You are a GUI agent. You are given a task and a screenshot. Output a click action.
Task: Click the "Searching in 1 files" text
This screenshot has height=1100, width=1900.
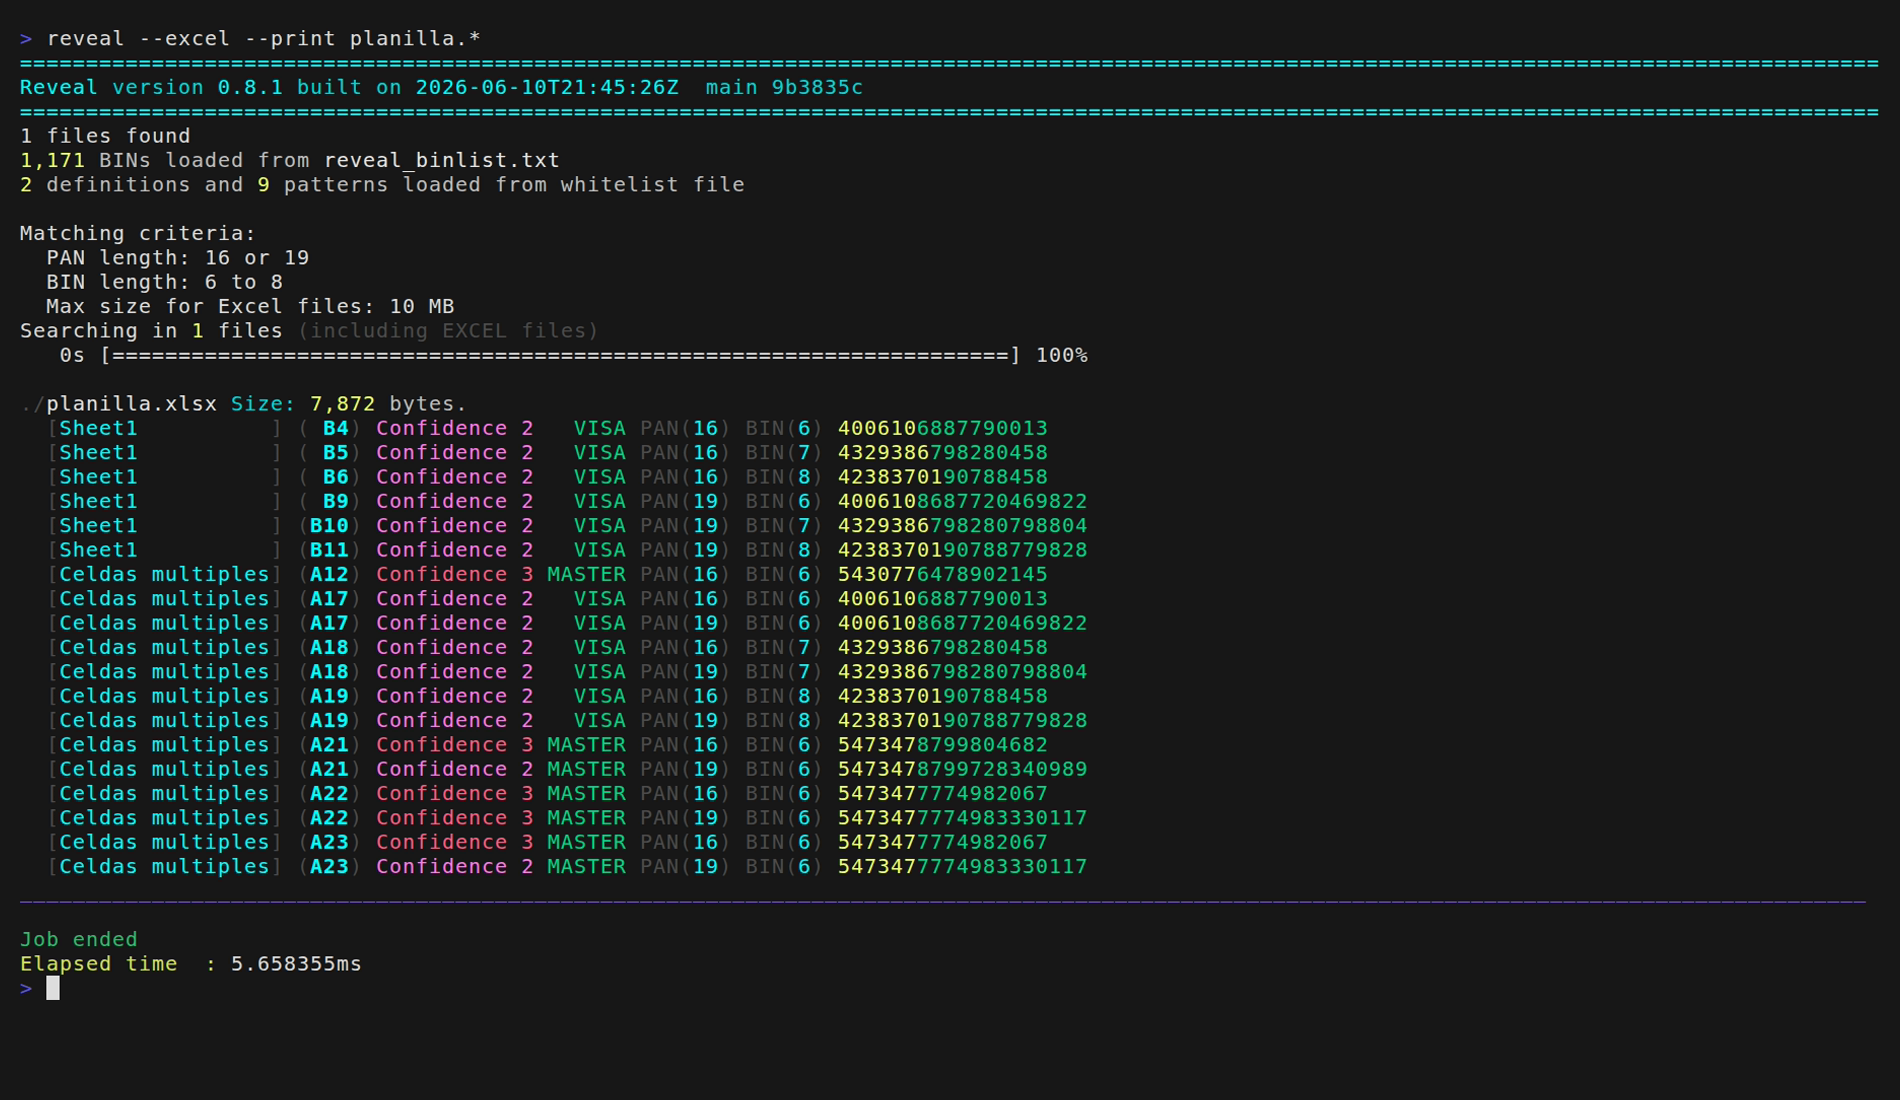pyautogui.click(x=151, y=331)
